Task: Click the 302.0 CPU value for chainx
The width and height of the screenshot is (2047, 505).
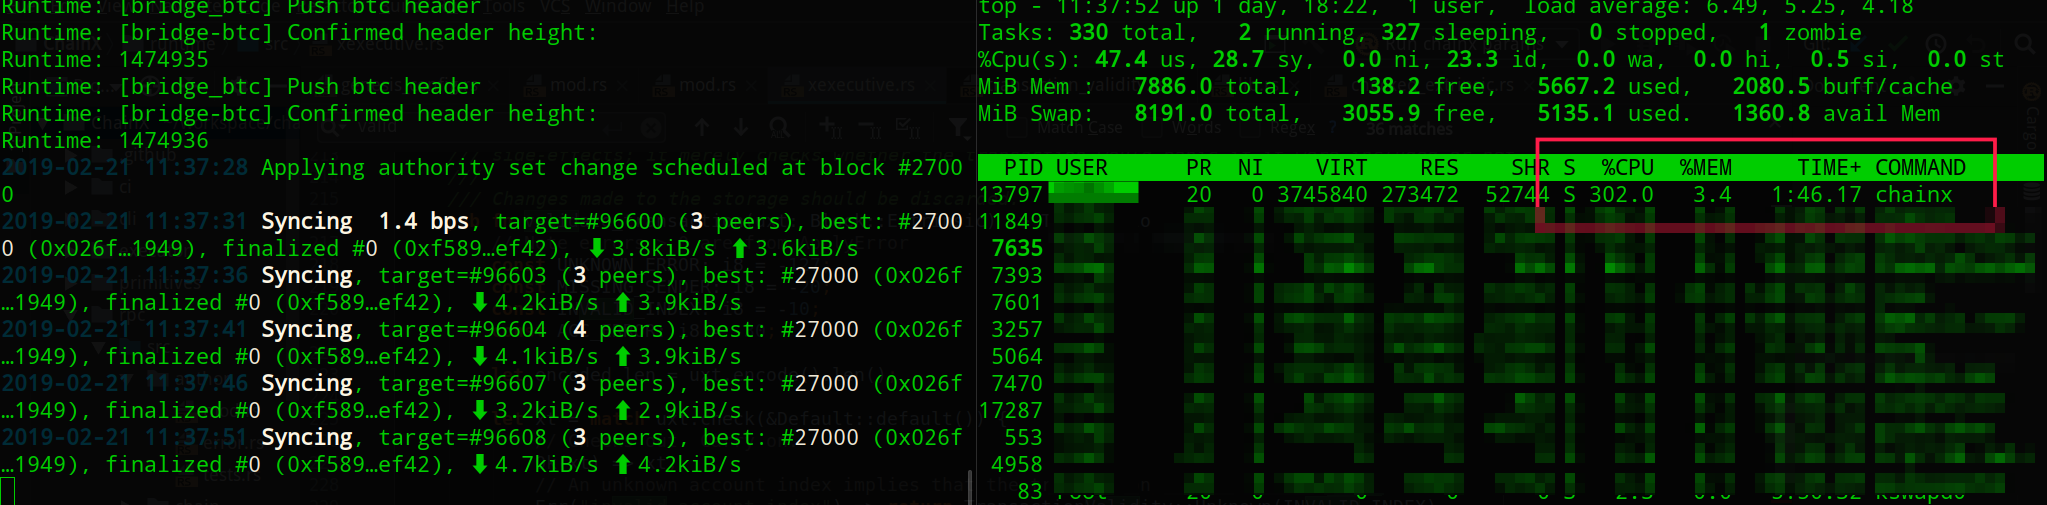Action: [x=1621, y=195]
